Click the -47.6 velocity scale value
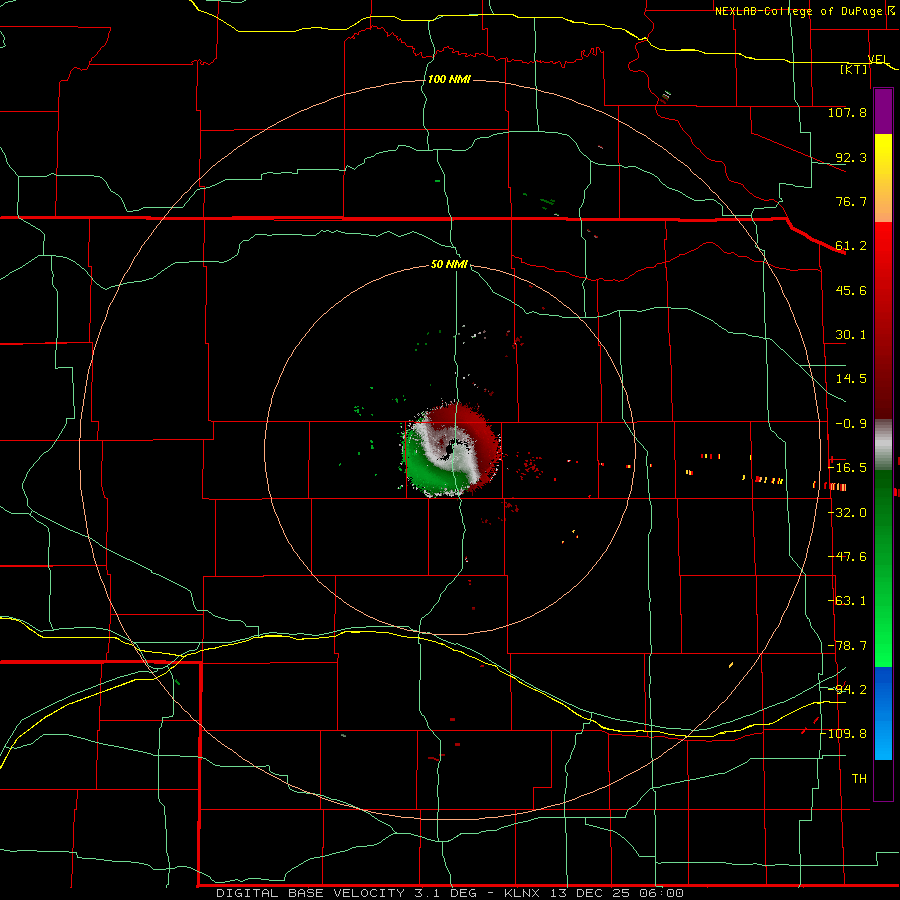900x900 pixels. [848, 557]
